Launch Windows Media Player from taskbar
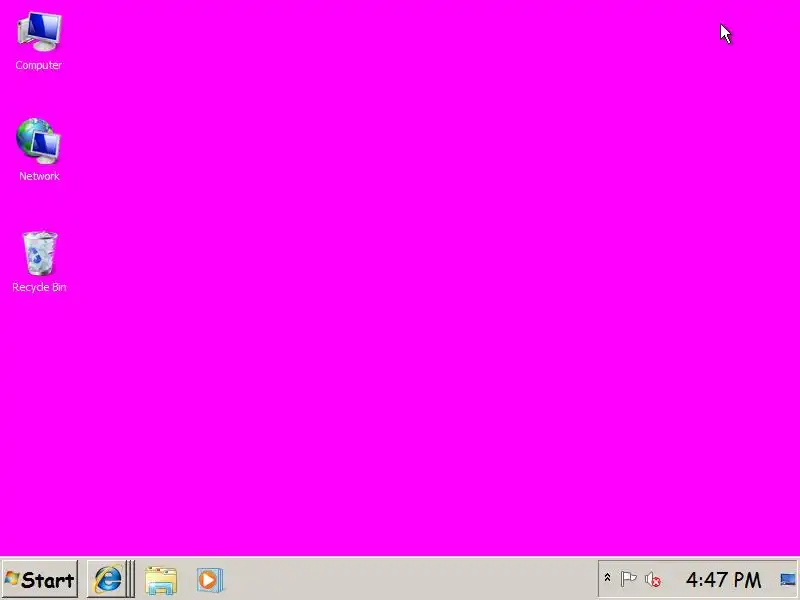 point(209,580)
